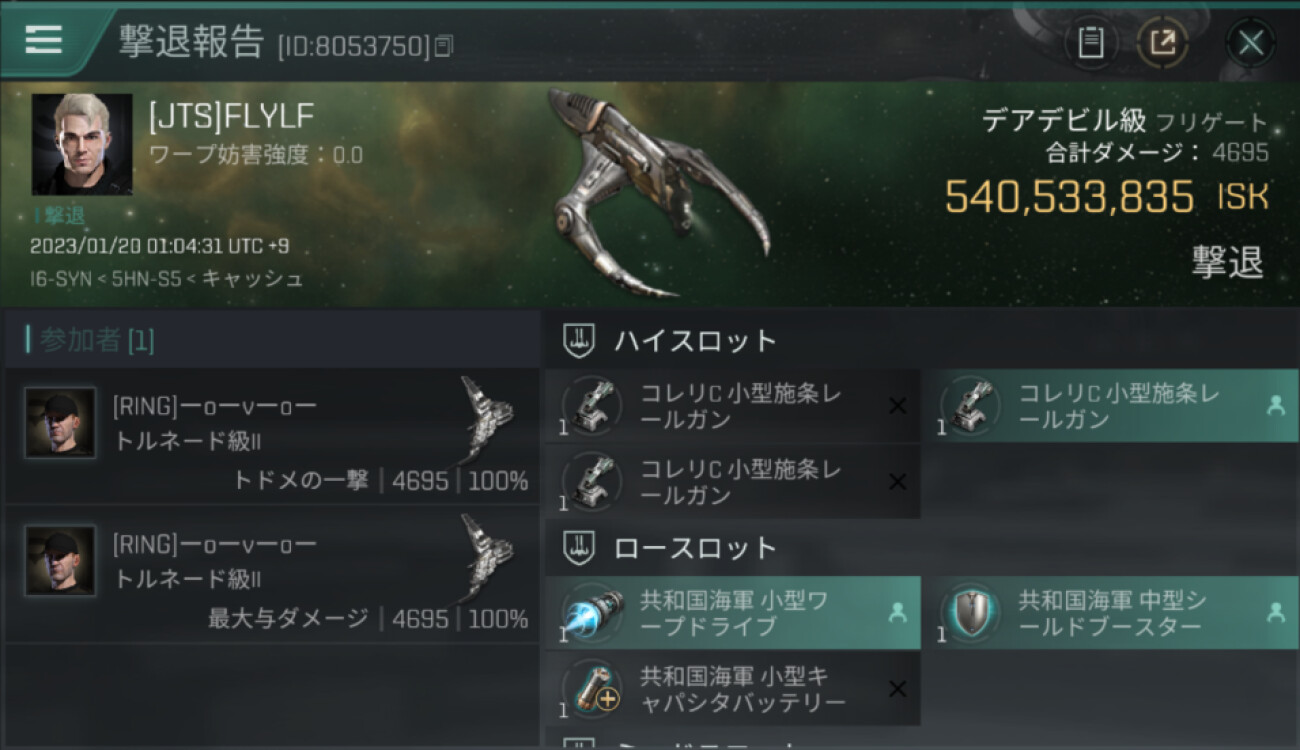The image size is (1300, 750).
Task: Select the max damage participant row
Action: (x=271, y=574)
